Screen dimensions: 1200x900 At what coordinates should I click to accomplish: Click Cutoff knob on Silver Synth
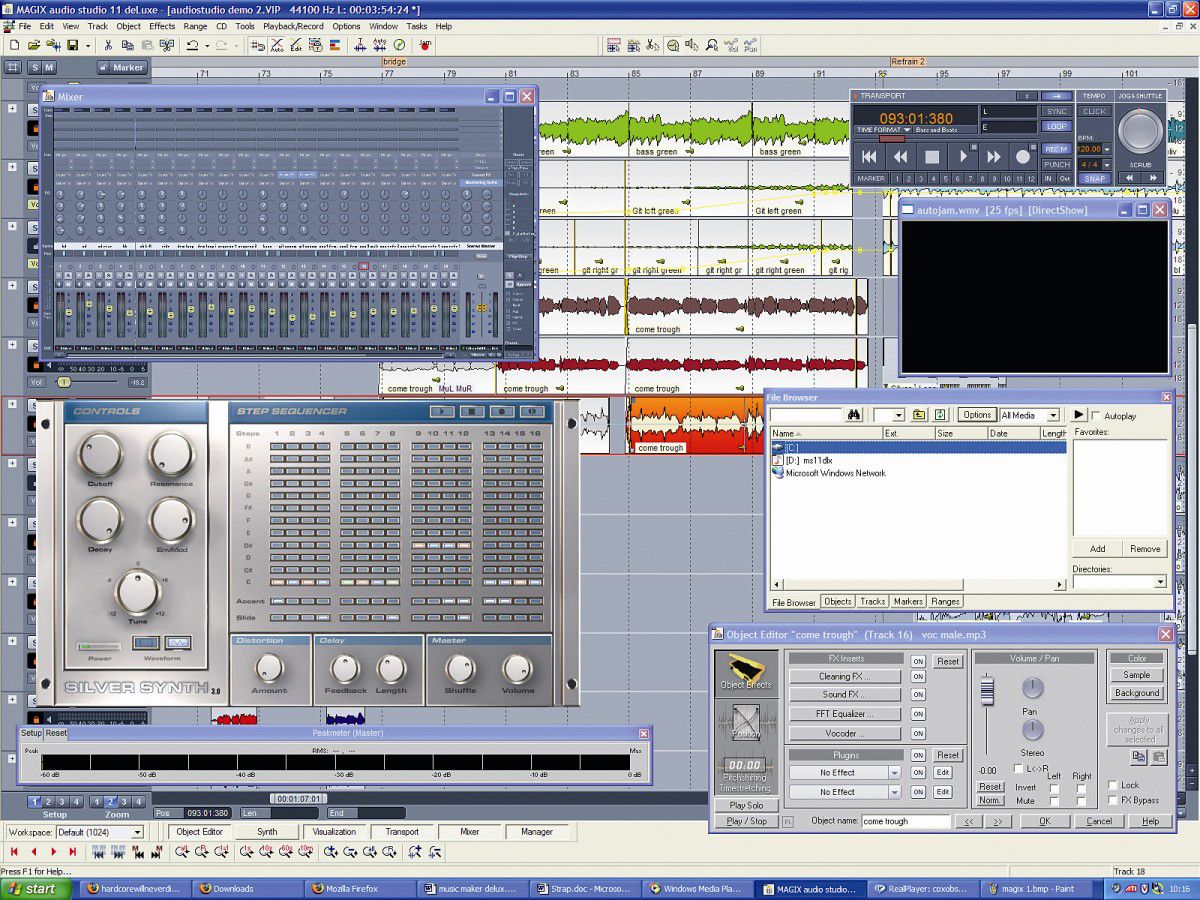(x=100, y=454)
